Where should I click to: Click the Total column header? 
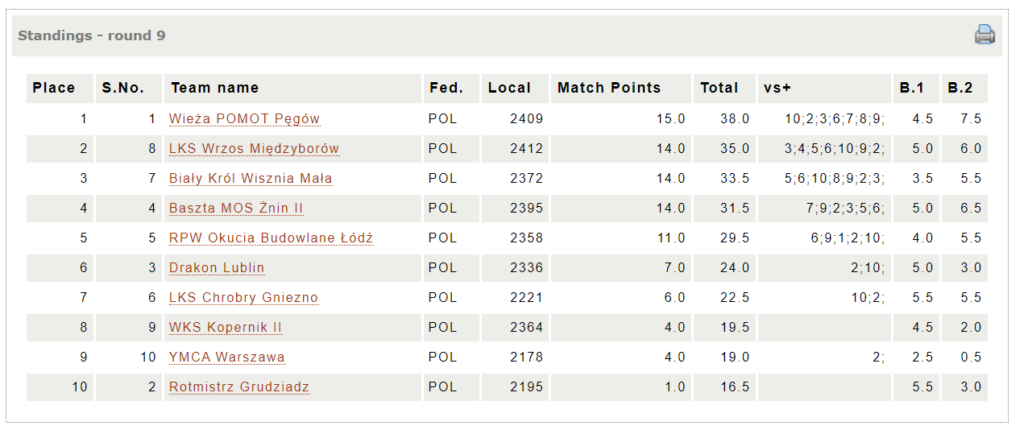click(x=719, y=88)
